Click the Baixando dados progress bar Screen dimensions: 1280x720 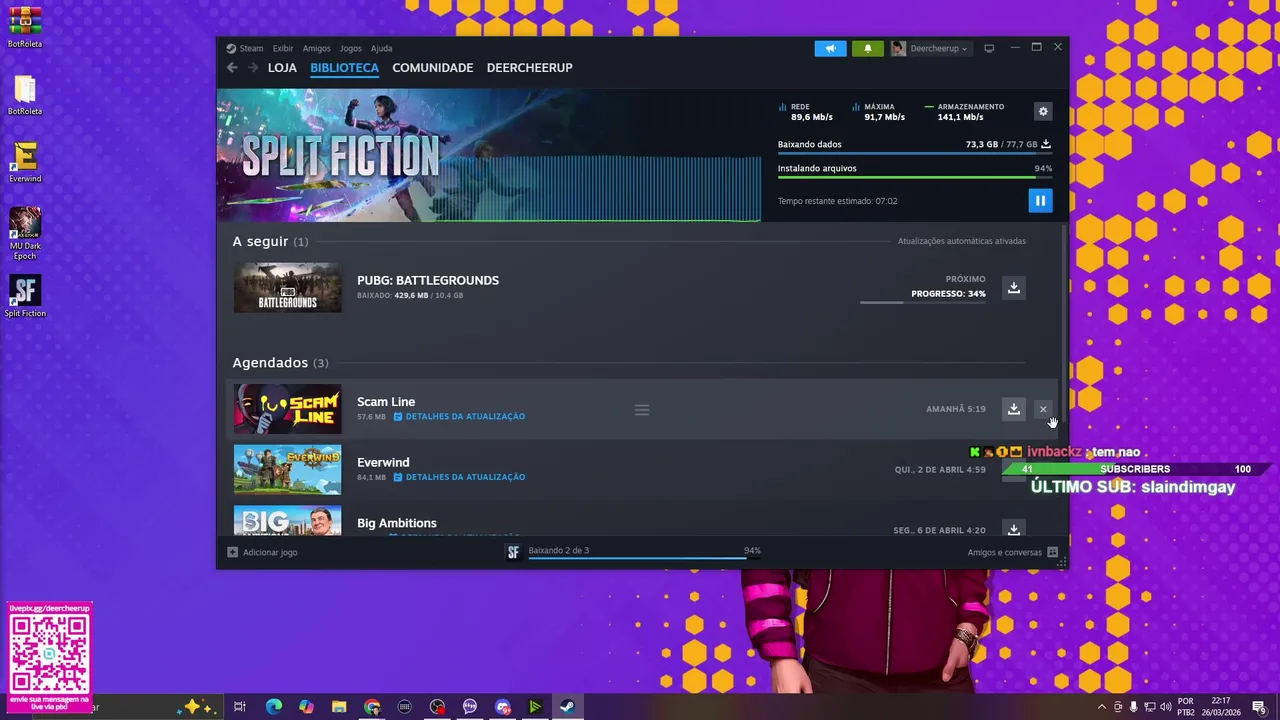click(x=914, y=154)
